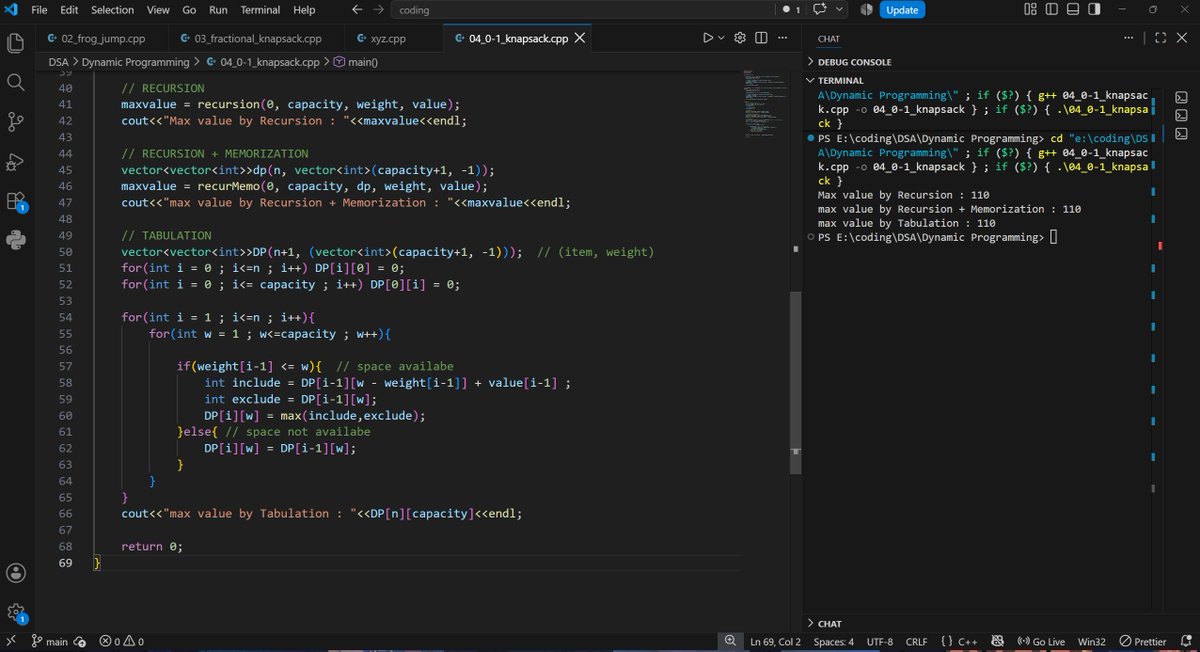1200x652 pixels.
Task: Click the zoom magnifier in status bar
Action: [x=731, y=641]
